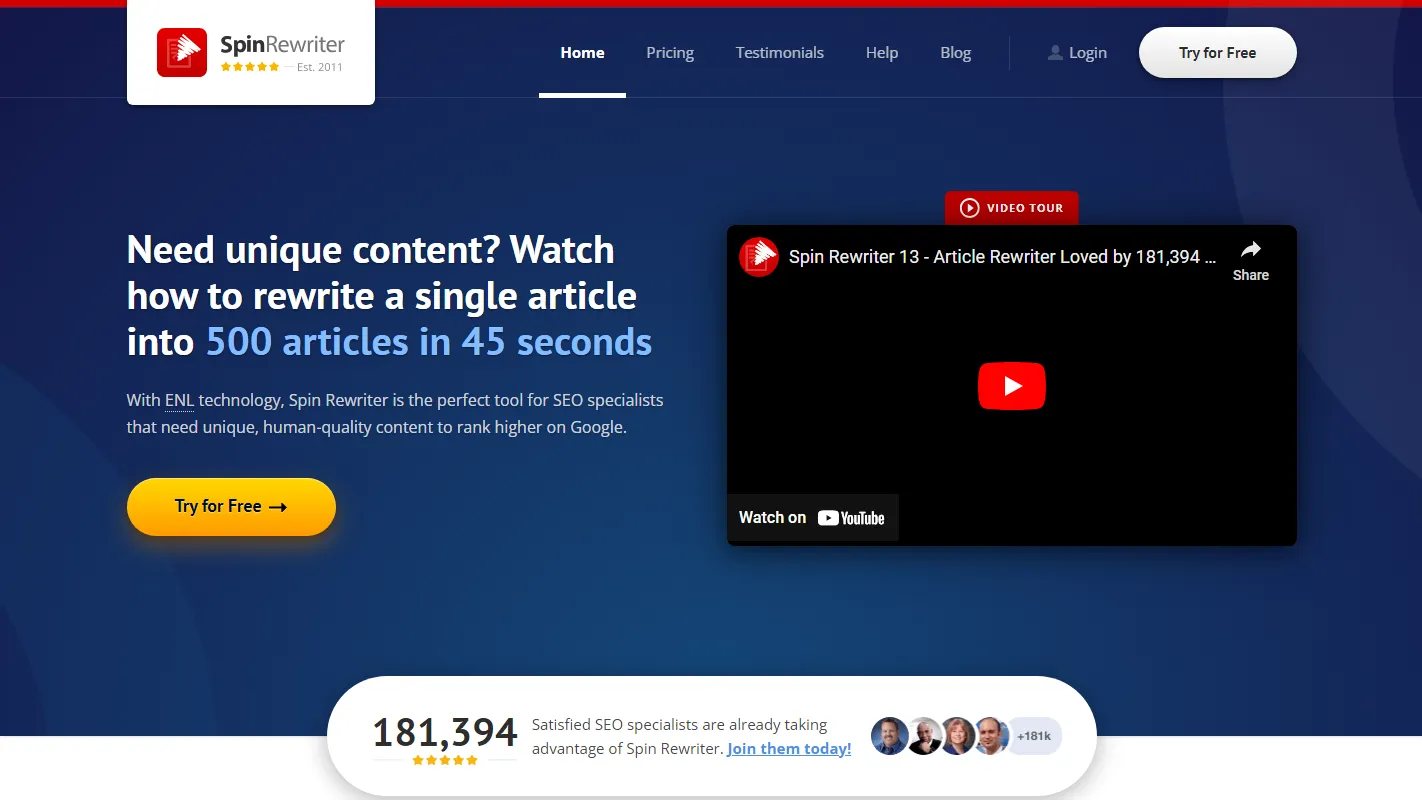Click the user icon beside Login

[x=1055, y=53]
